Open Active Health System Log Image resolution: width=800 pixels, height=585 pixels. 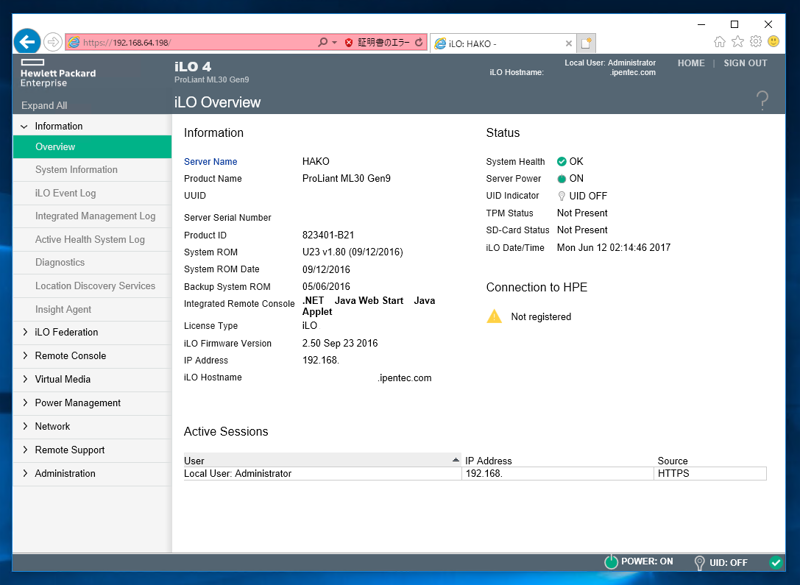point(92,240)
